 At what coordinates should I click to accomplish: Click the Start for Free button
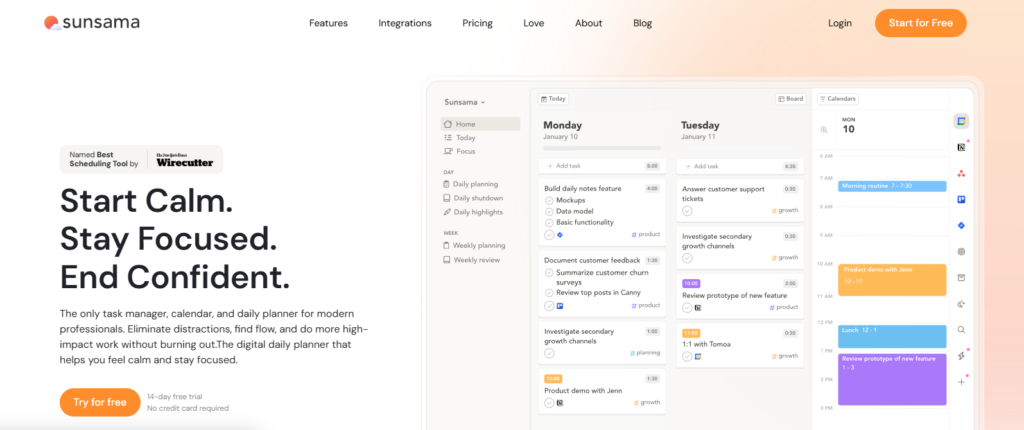pos(920,23)
